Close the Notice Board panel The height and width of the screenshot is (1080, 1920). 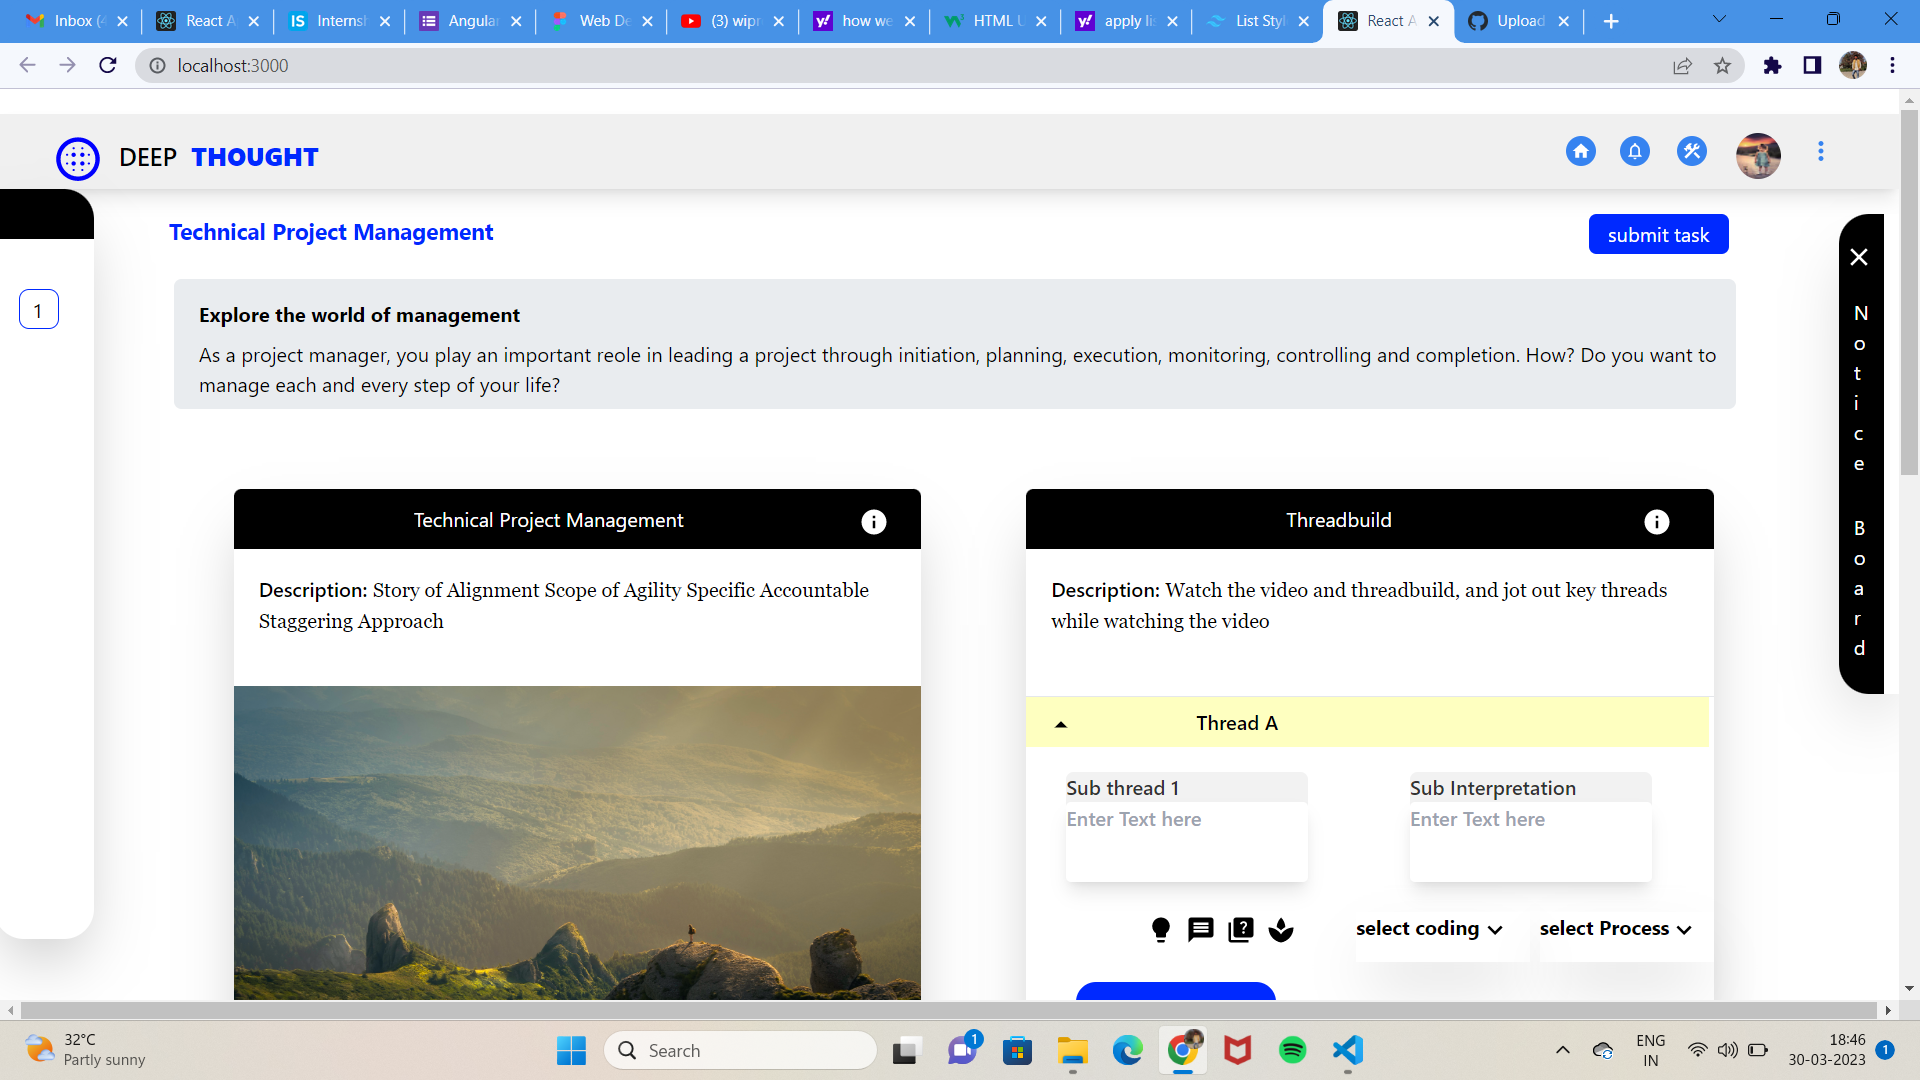click(x=1859, y=258)
